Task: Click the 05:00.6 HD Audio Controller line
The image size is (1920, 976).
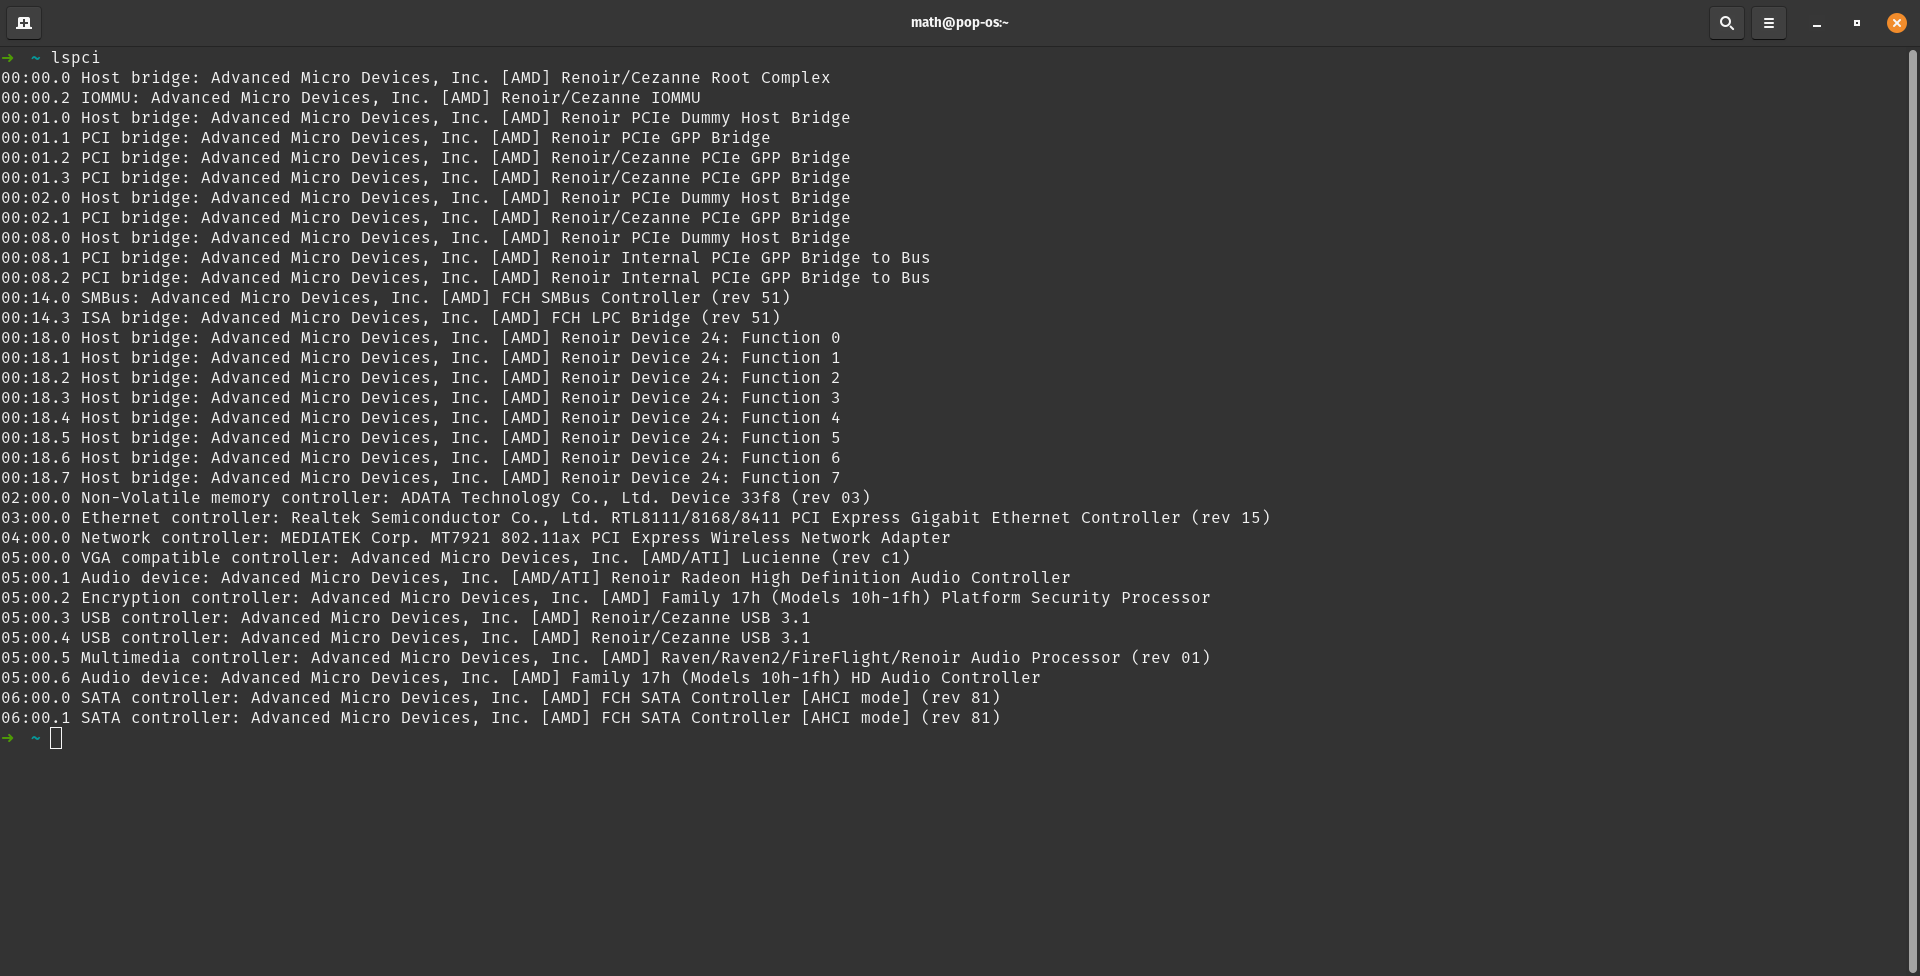Action: tap(521, 677)
